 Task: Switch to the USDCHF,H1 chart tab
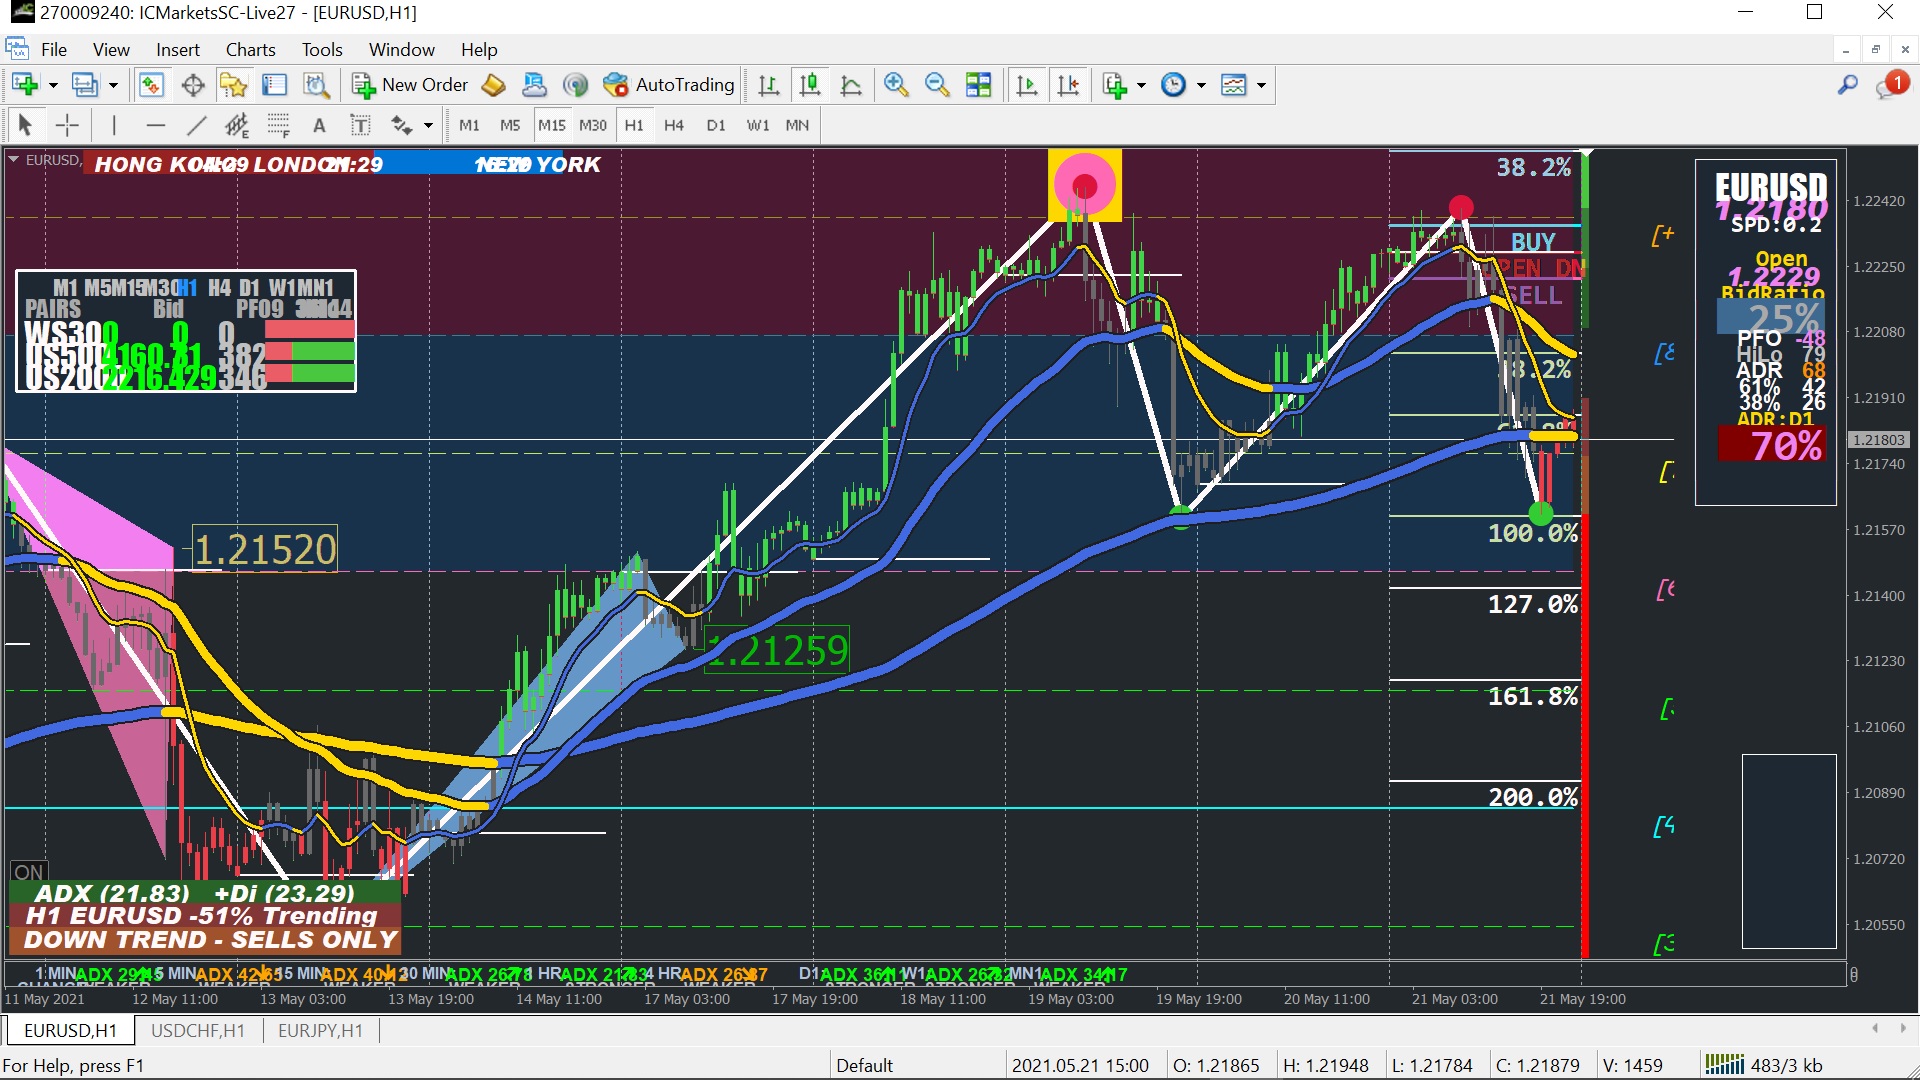(x=198, y=1030)
